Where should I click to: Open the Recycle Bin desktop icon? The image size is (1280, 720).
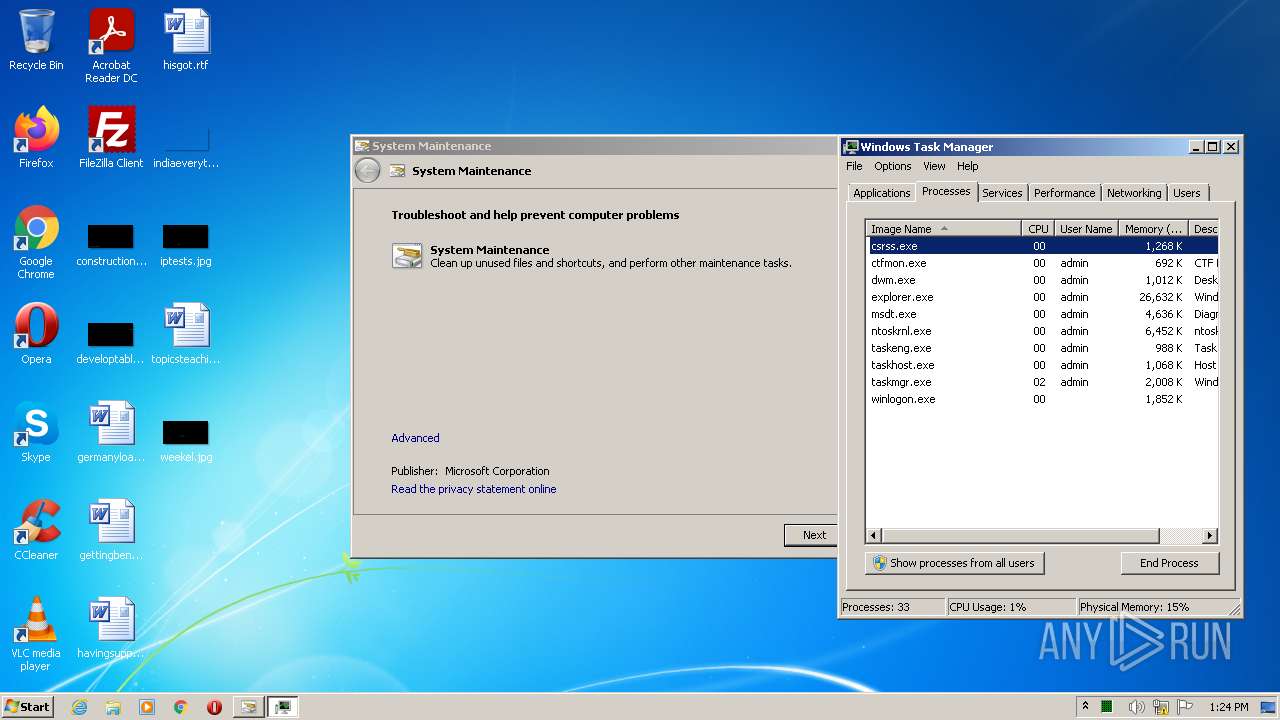36,40
